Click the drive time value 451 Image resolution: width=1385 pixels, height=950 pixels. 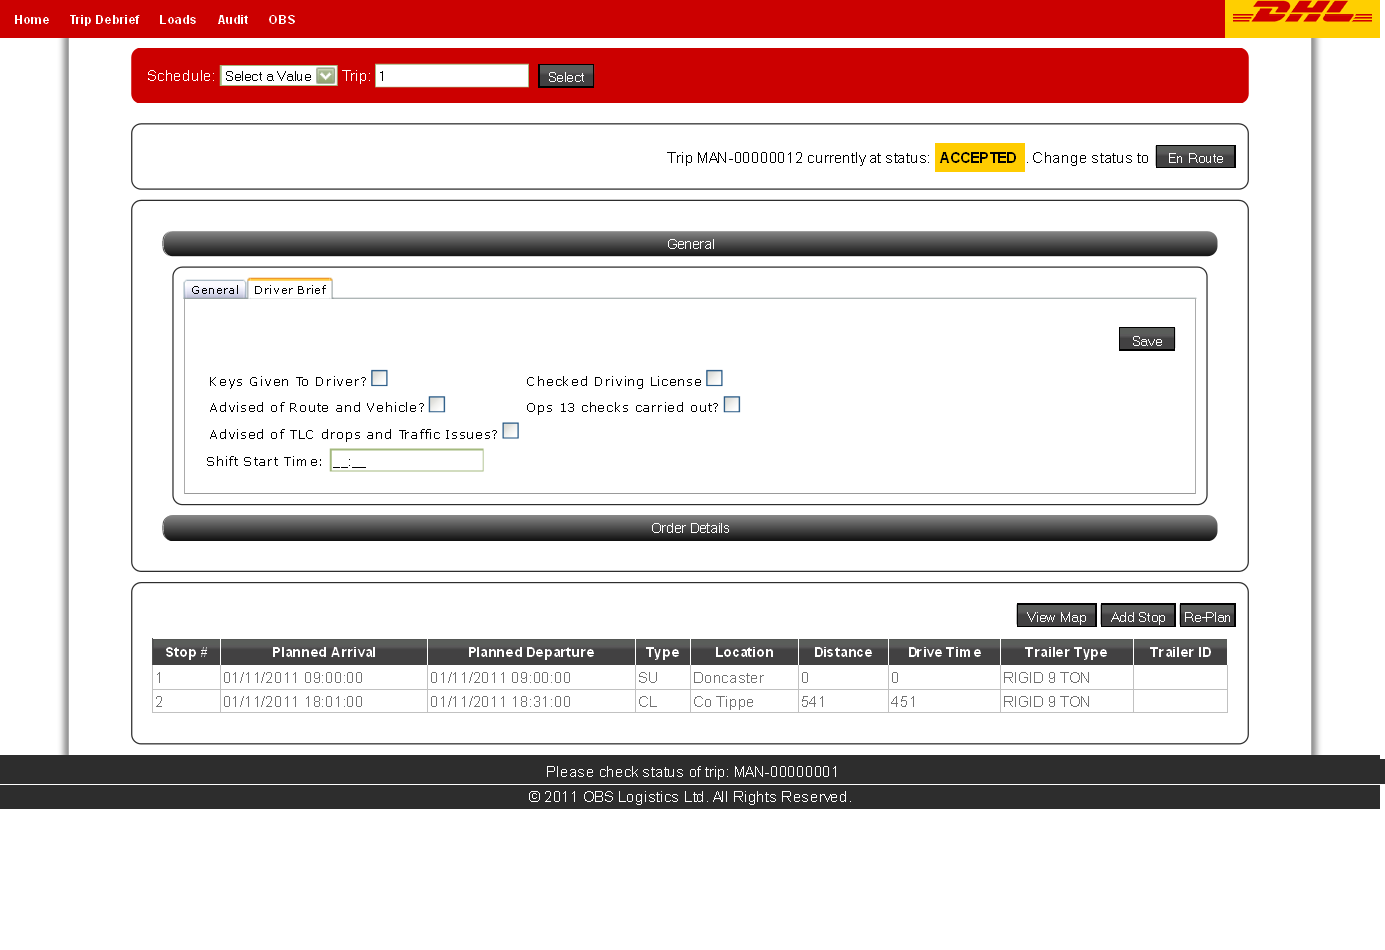click(x=944, y=702)
